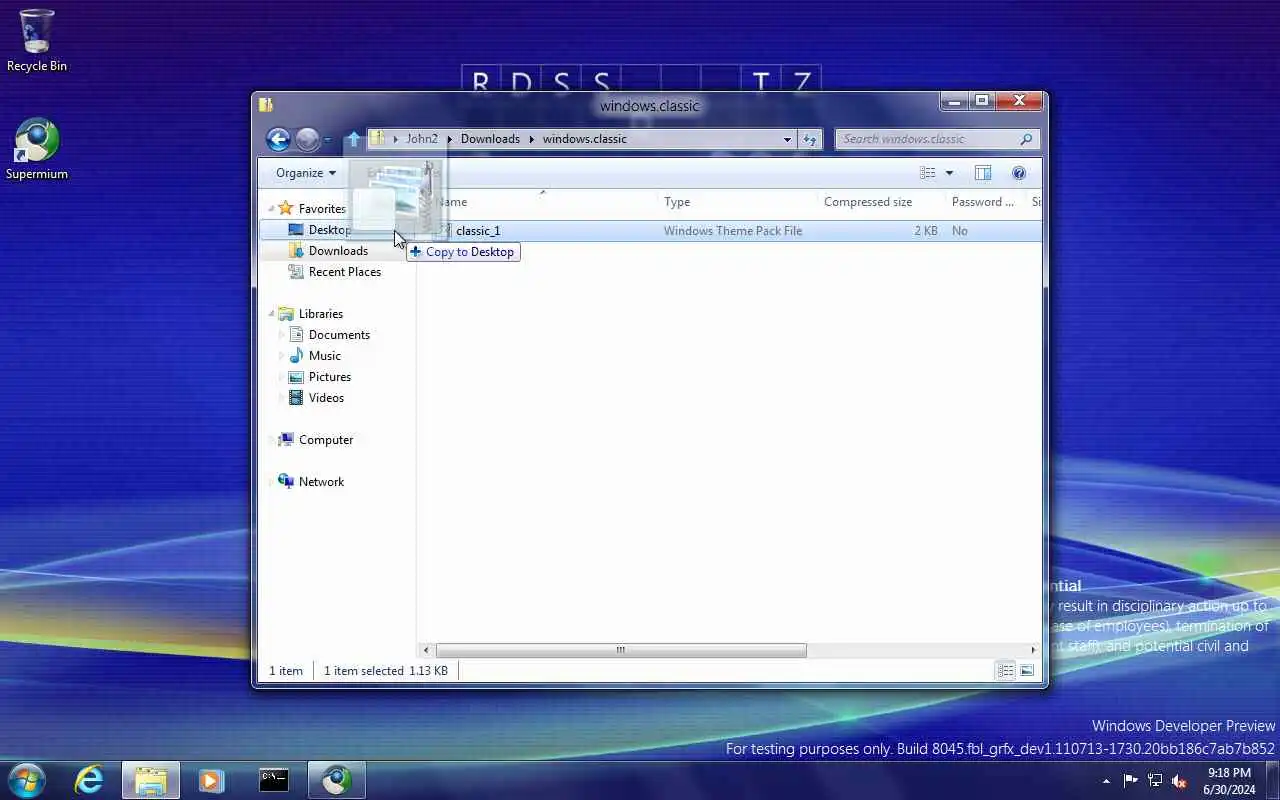Viewport: 1280px width, 800px height.
Task: Launch Internet Explorer from the taskbar
Action: pos(89,780)
